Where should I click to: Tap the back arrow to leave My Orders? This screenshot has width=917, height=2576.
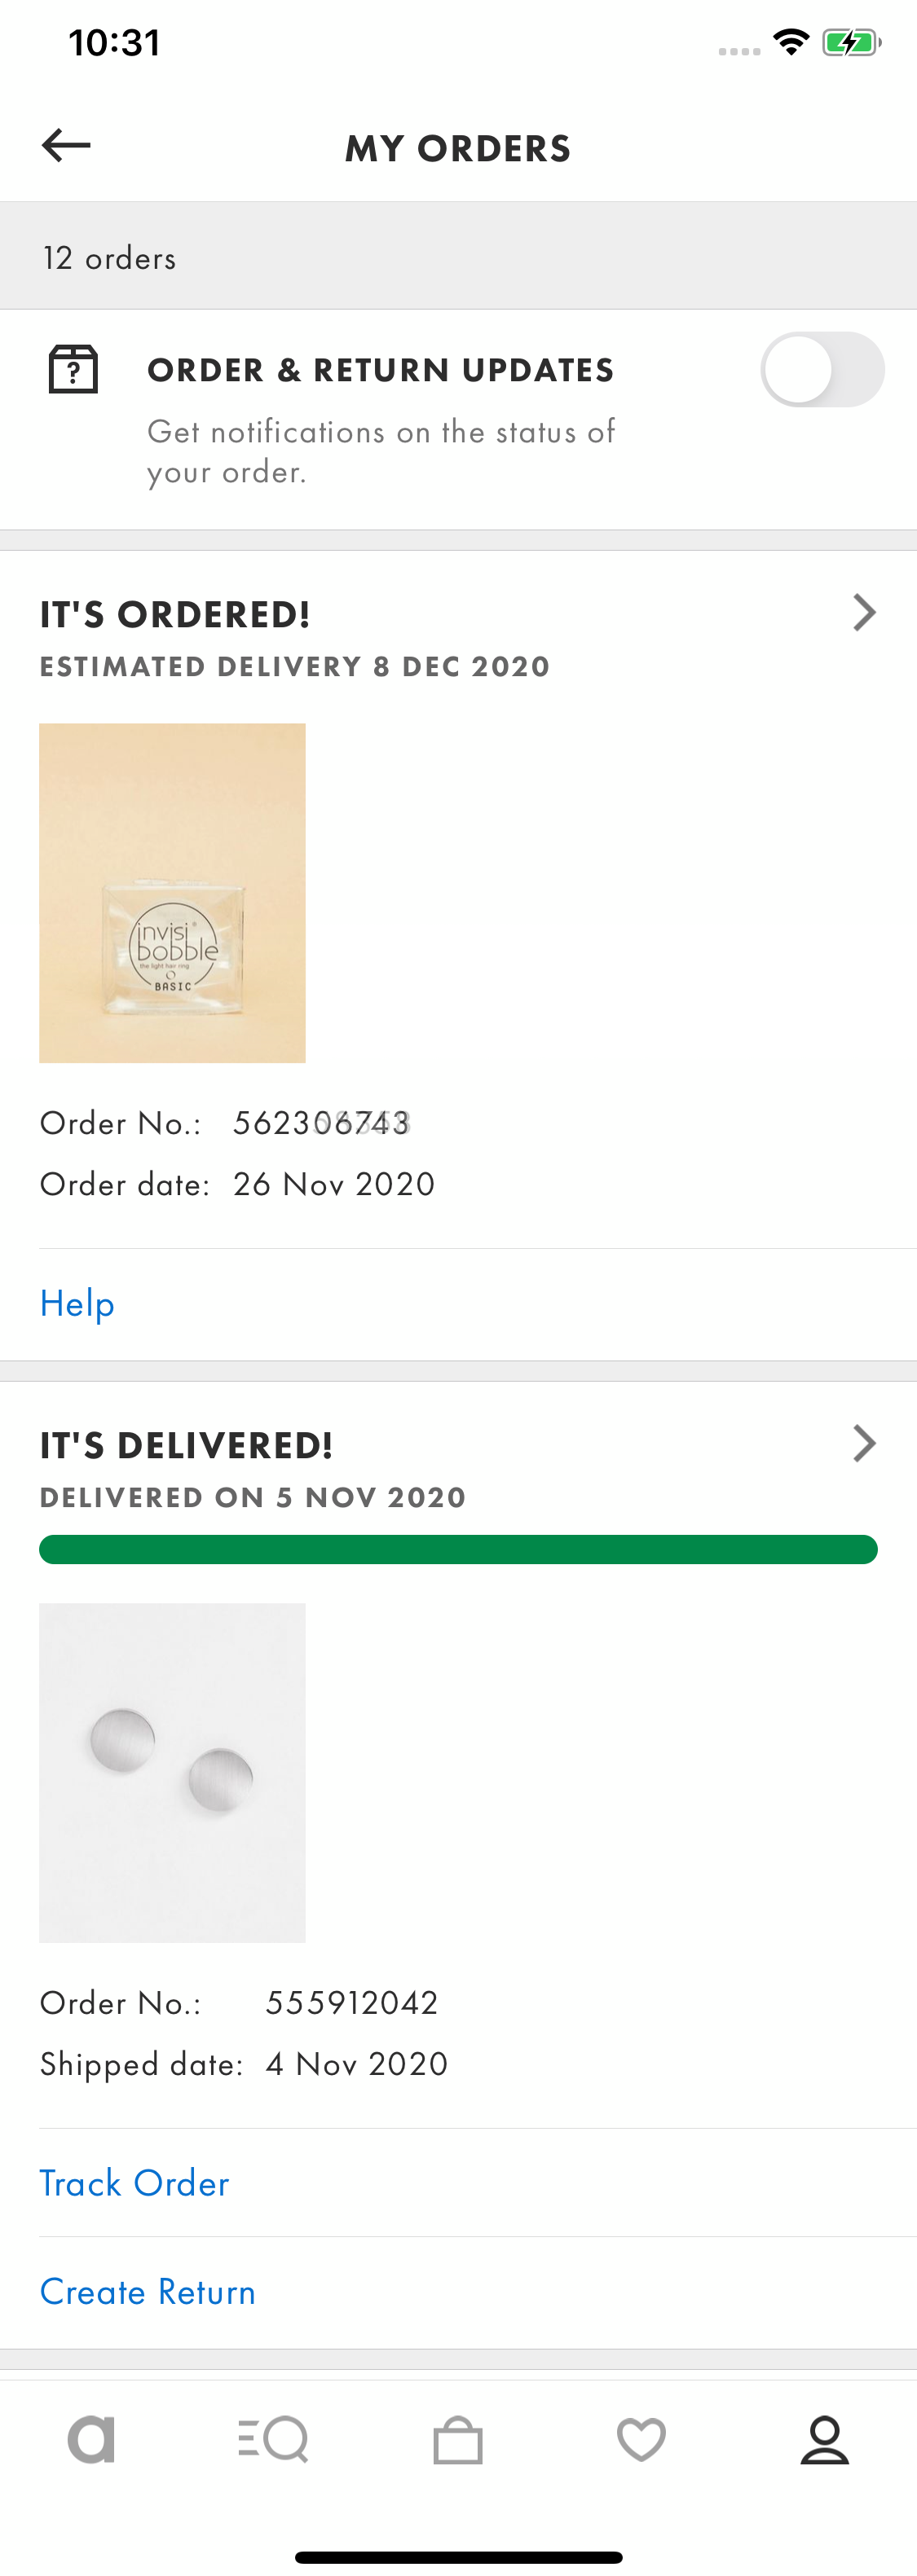pyautogui.click(x=66, y=145)
